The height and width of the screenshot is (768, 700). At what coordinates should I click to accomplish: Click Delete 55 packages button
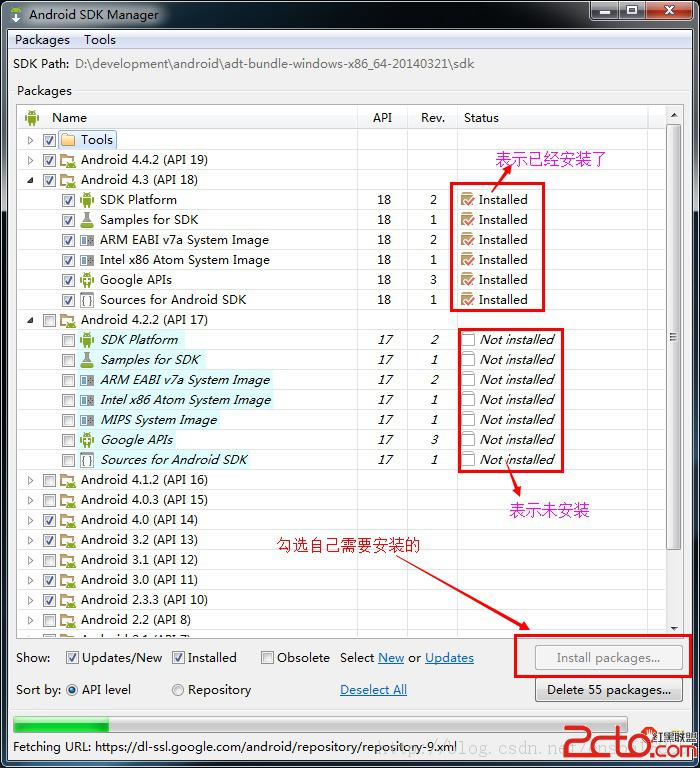coord(608,690)
